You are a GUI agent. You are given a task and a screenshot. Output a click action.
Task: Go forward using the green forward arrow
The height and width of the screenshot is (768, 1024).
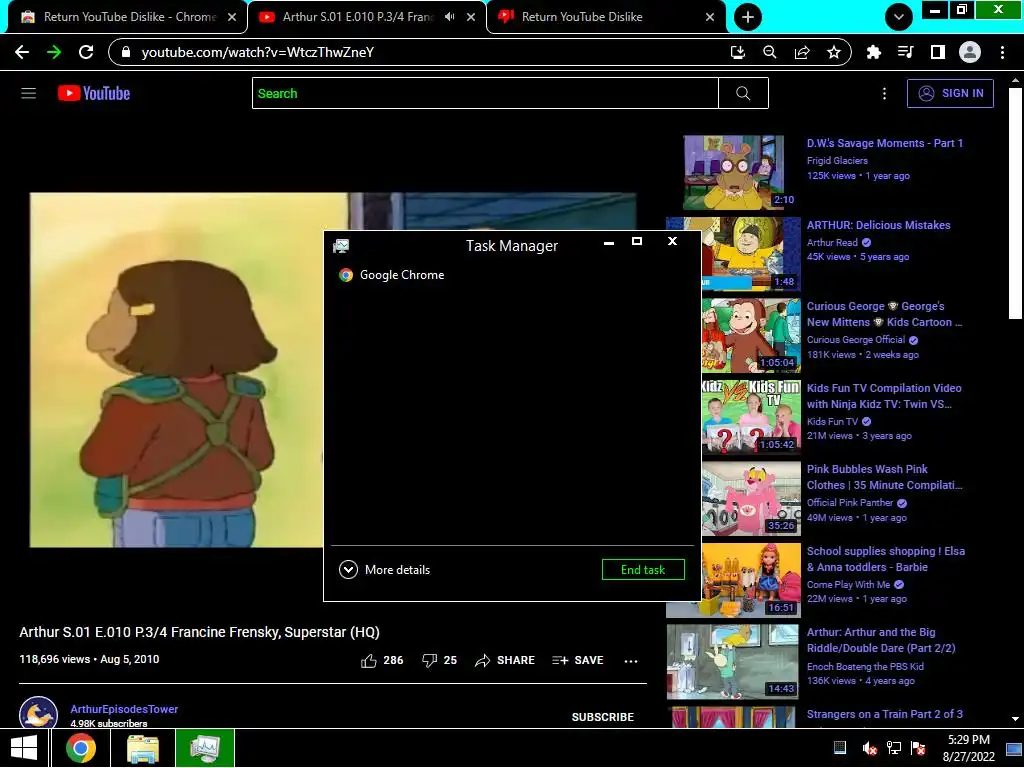[x=54, y=52]
